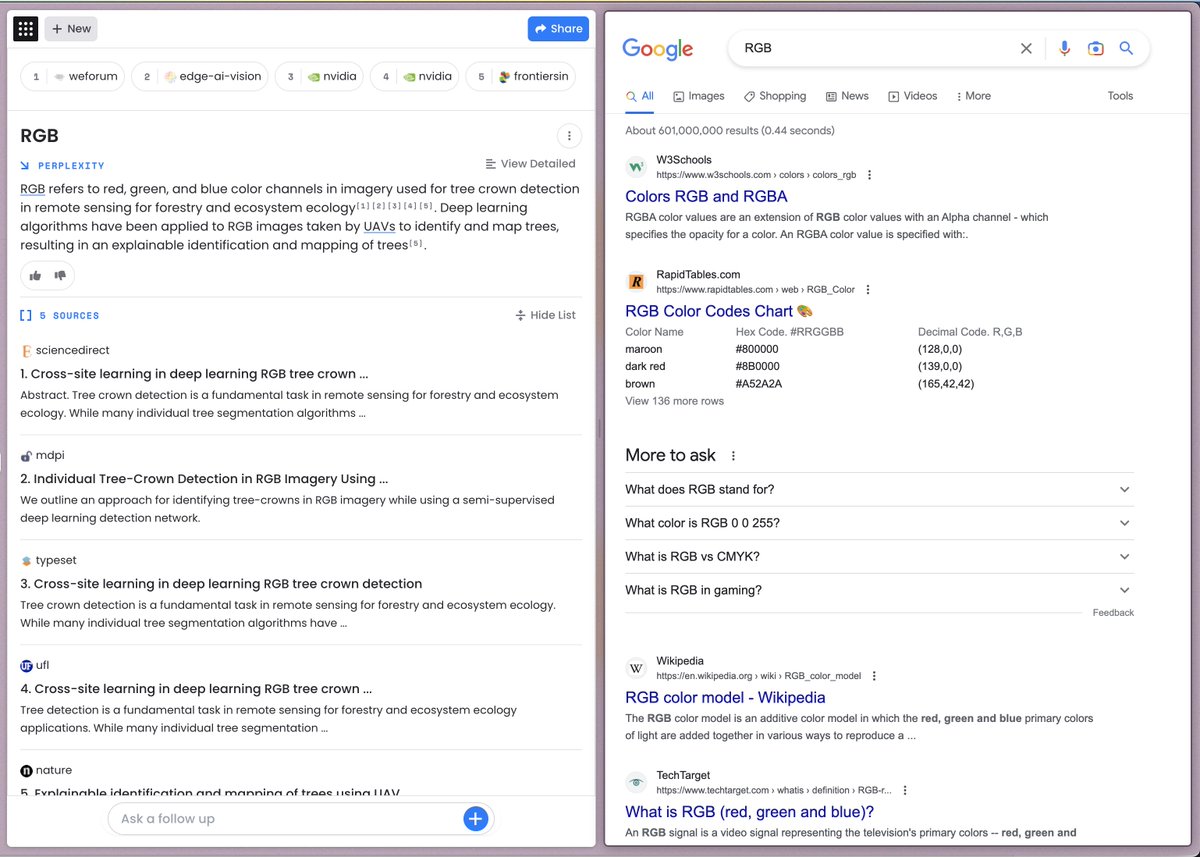The height and width of the screenshot is (857, 1200).
Task: Switch to the Images tab
Action: [x=699, y=96]
